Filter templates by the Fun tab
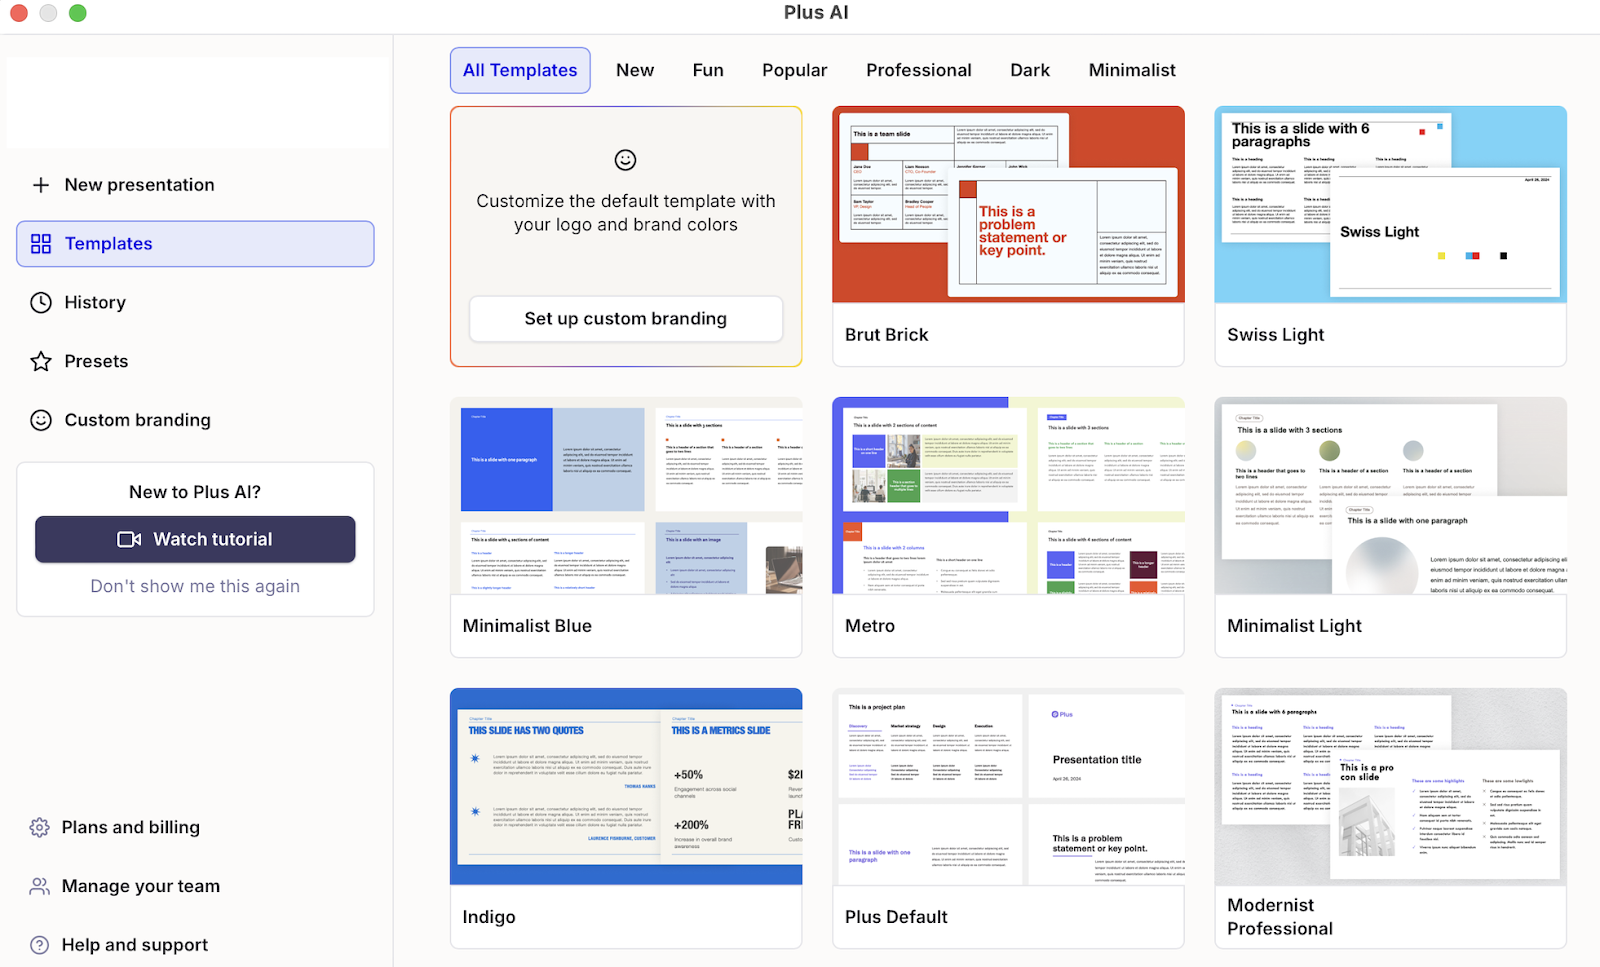 coord(708,71)
